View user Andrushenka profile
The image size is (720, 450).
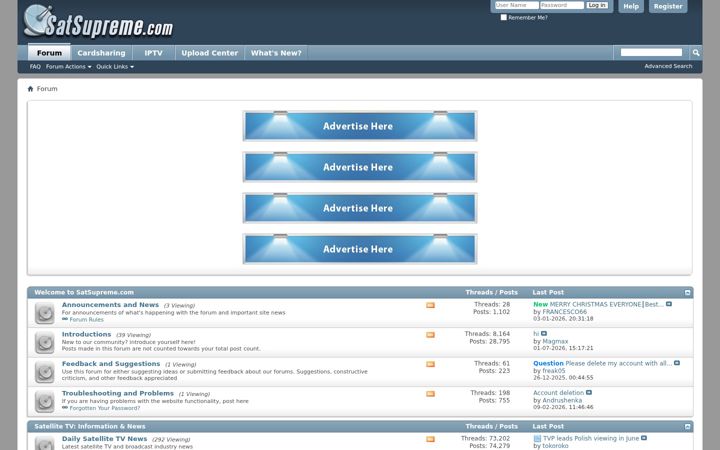pyautogui.click(x=562, y=400)
